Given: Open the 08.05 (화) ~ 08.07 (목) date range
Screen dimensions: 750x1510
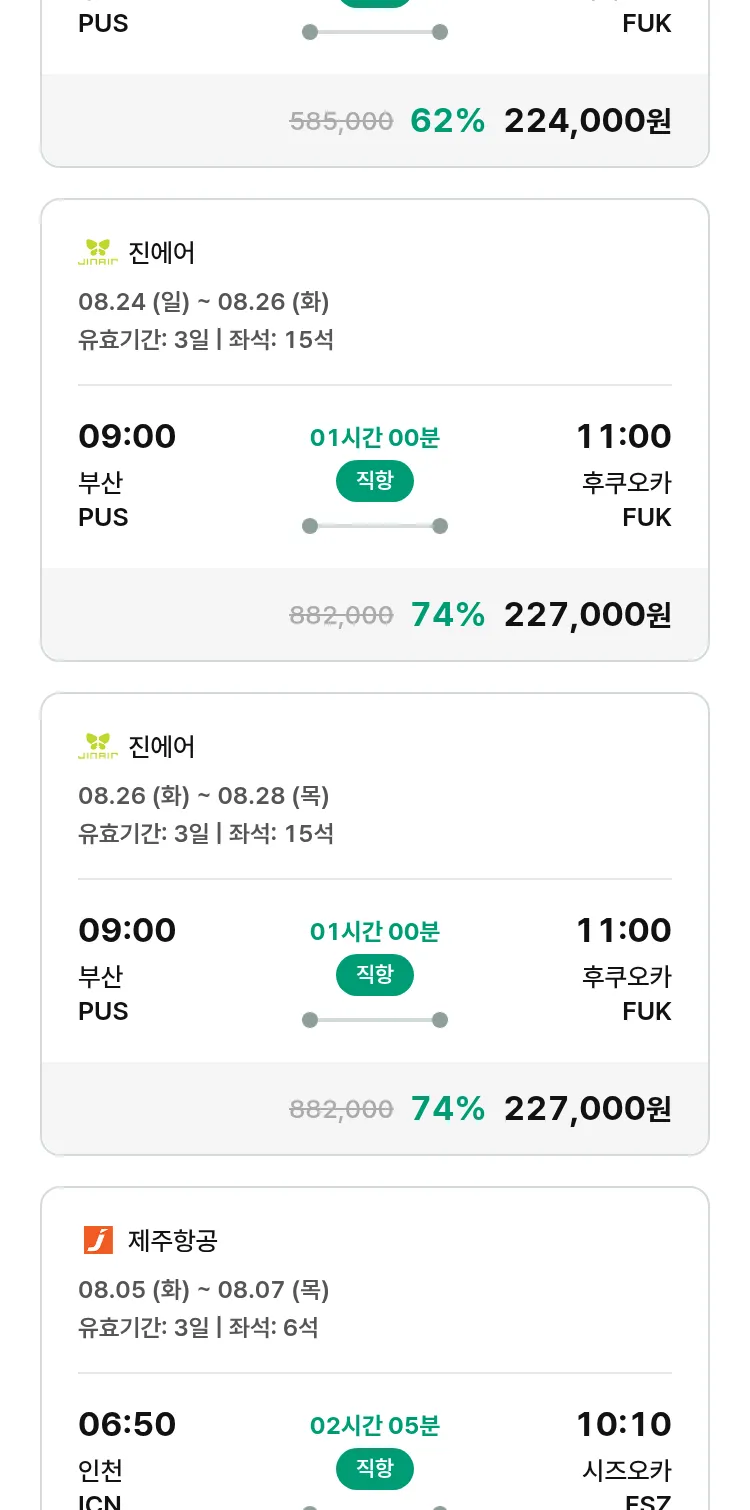Looking at the screenshot, I should pyautogui.click(x=204, y=1290).
